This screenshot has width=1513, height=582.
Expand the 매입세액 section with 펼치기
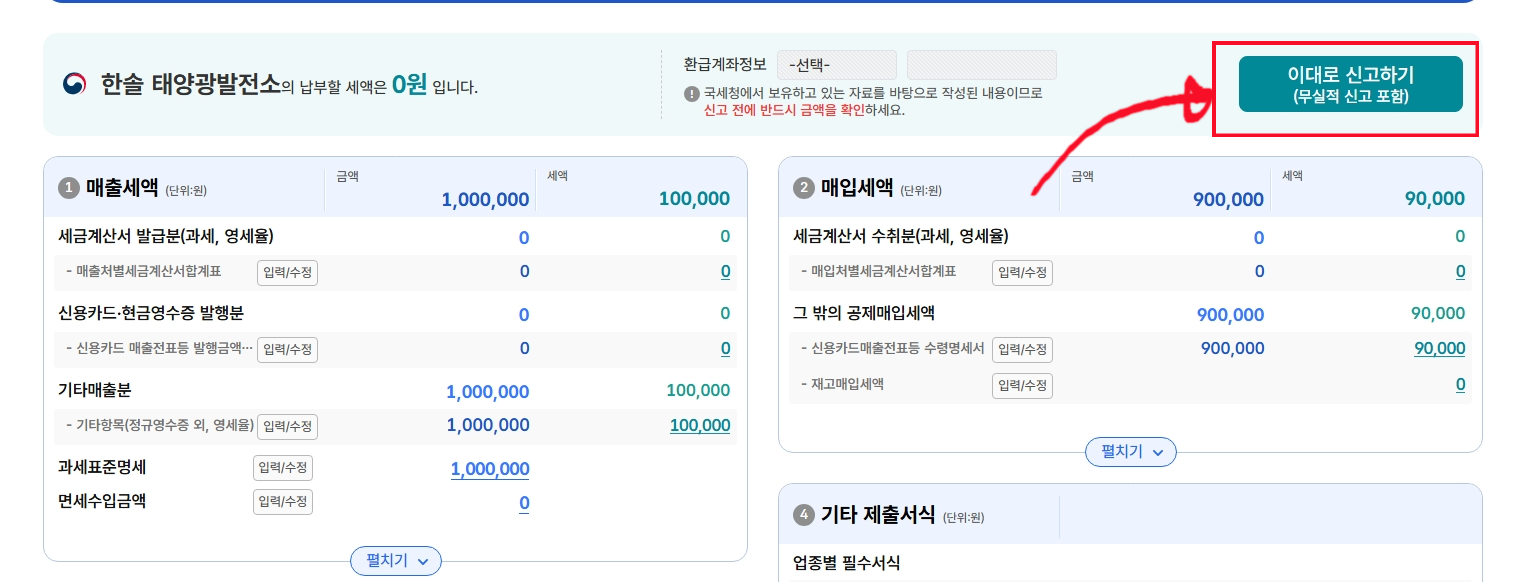click(x=1130, y=452)
